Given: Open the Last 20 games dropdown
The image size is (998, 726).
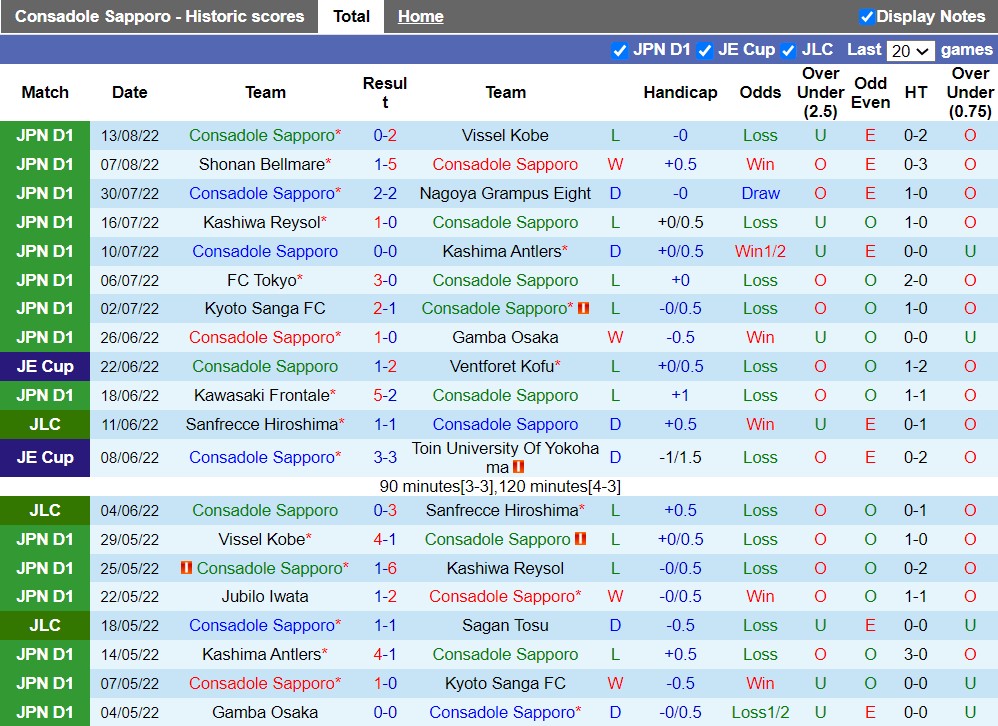Looking at the screenshot, I should tap(910, 50).
